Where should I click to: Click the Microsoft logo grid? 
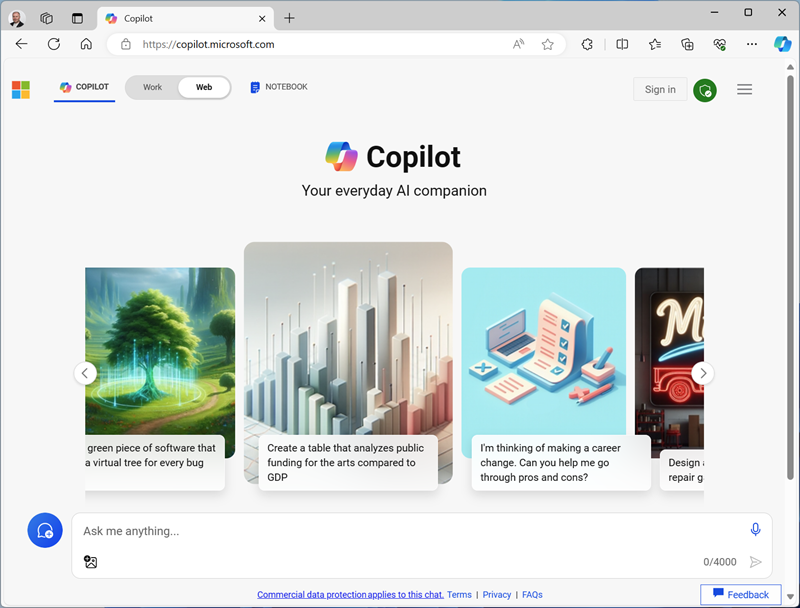(x=19, y=89)
